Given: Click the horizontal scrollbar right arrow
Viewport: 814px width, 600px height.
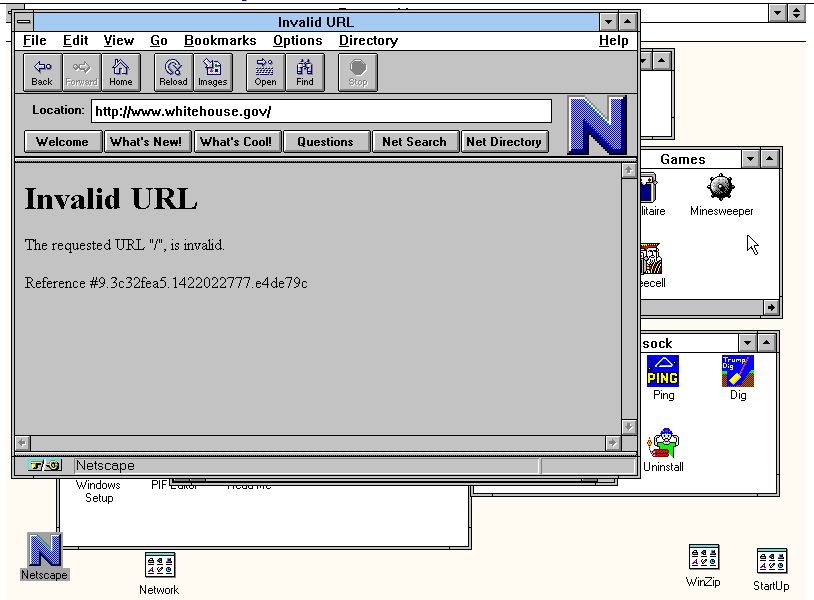Looking at the screenshot, I should 613,443.
